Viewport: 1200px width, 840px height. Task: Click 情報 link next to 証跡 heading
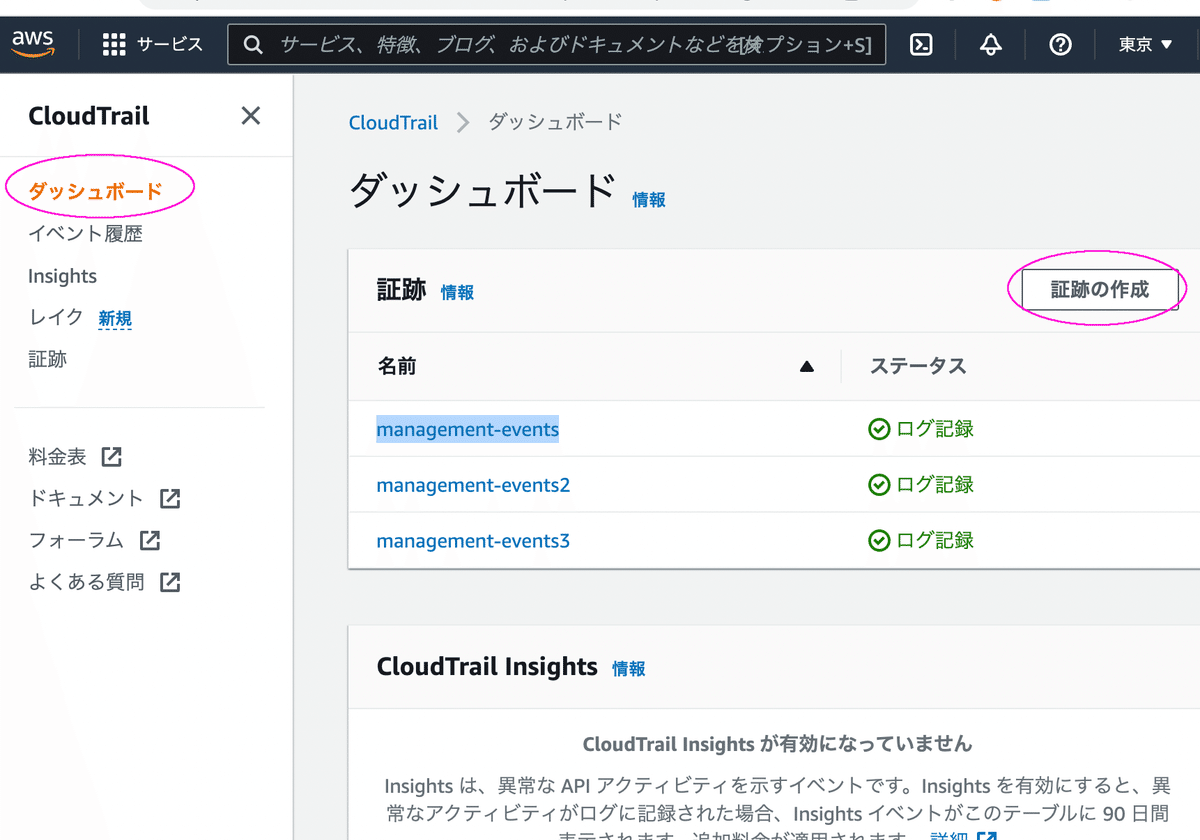pyautogui.click(x=457, y=292)
